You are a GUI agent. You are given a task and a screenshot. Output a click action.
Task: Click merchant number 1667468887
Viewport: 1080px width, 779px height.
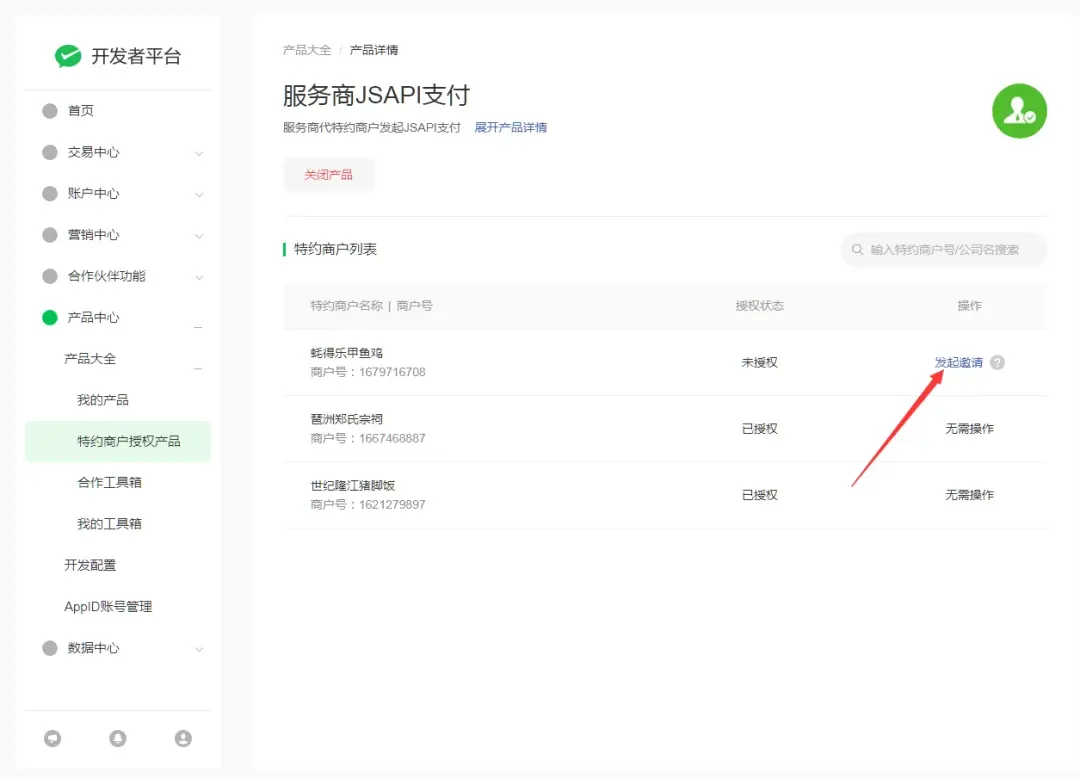pyautogui.click(x=392, y=438)
